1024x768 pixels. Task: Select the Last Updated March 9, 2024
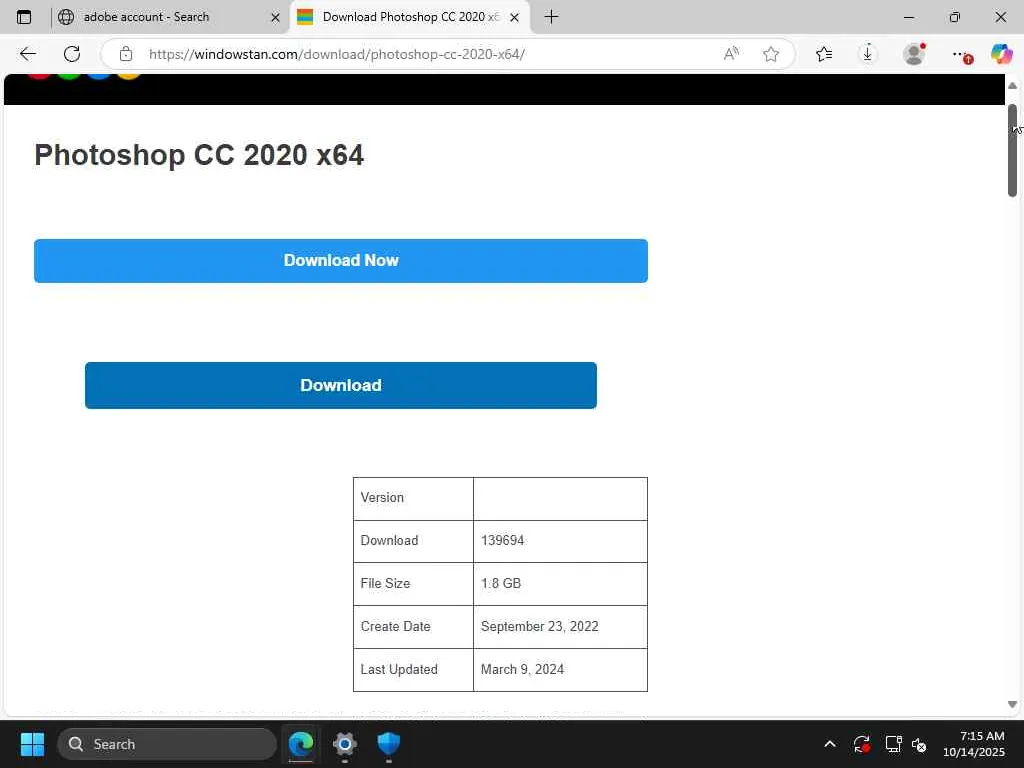click(522, 669)
